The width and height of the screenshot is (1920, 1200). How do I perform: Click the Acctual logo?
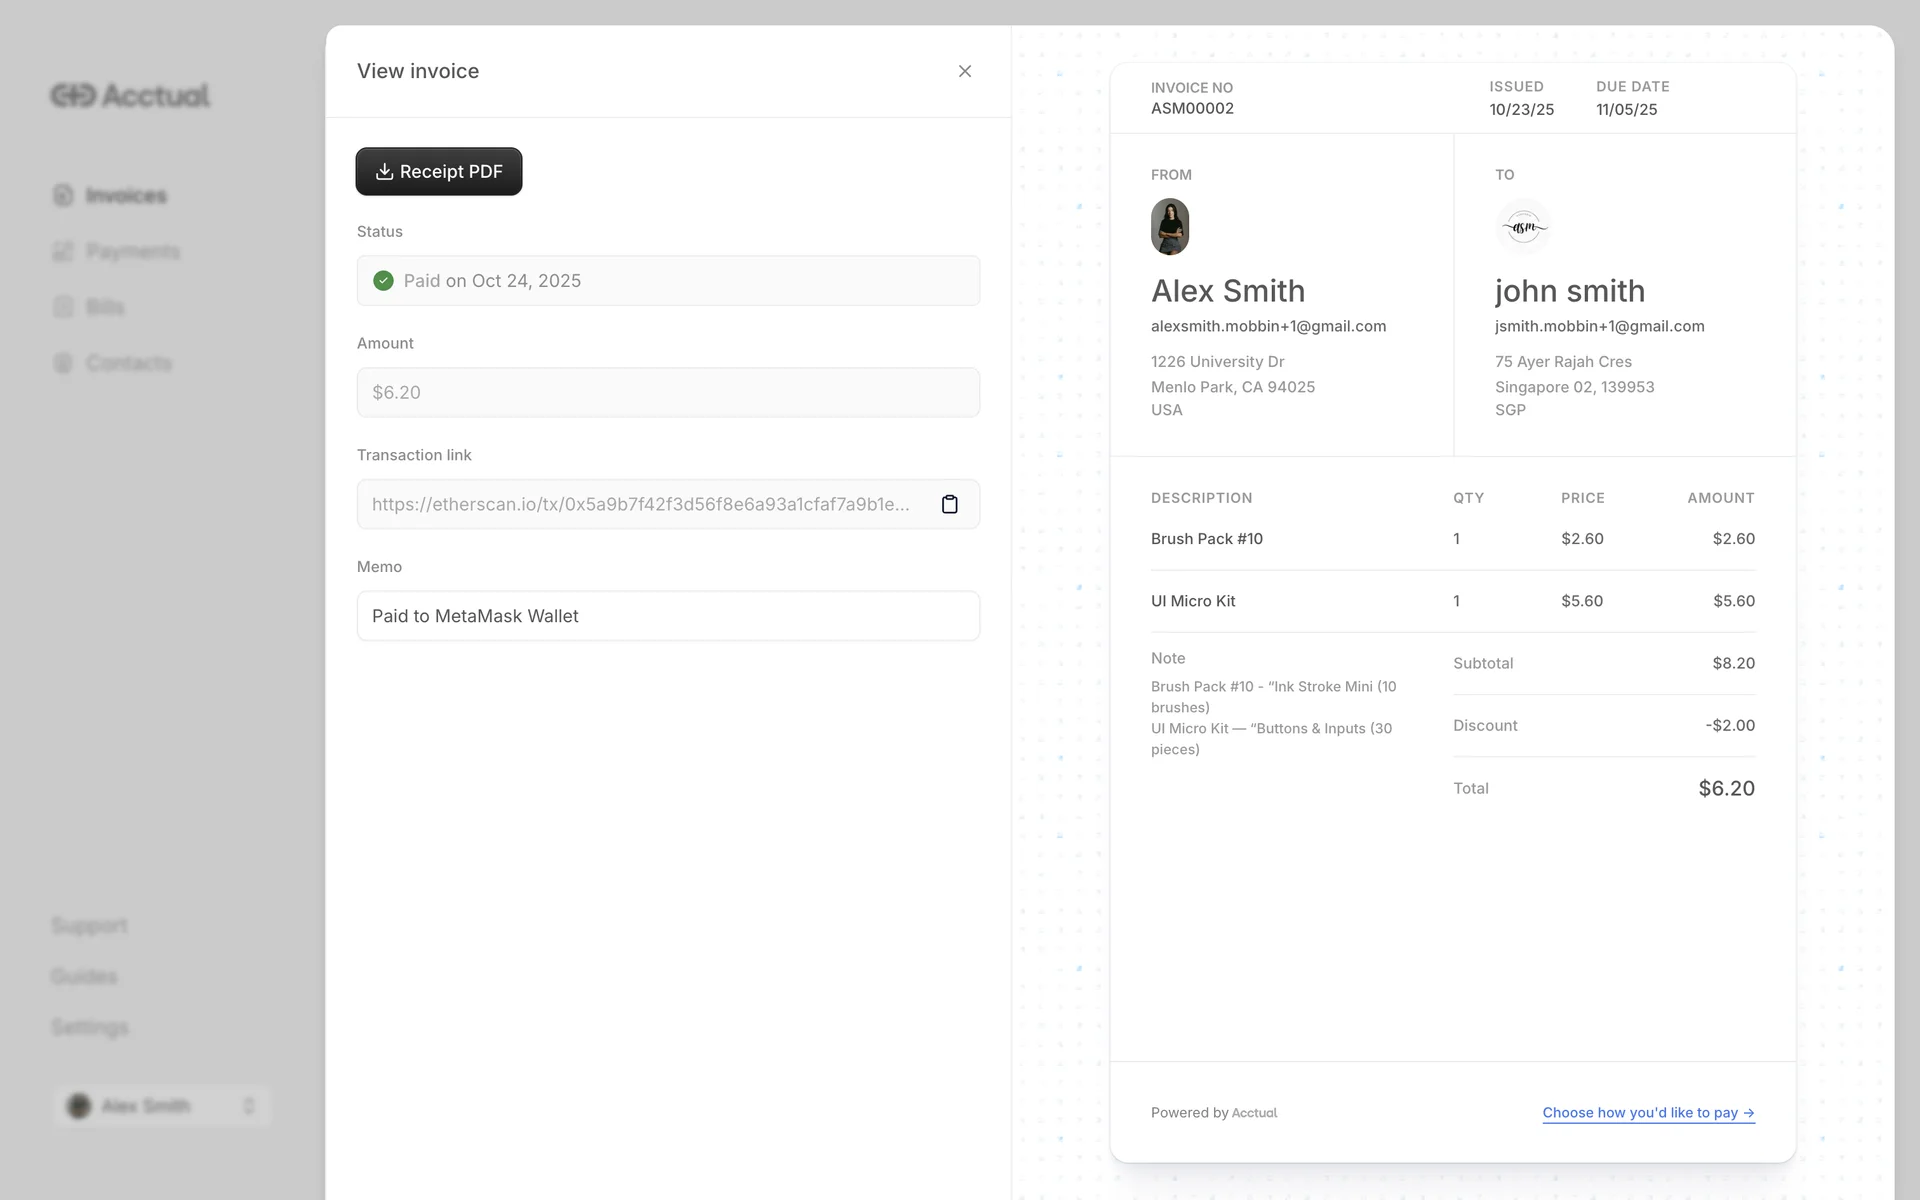[130, 95]
